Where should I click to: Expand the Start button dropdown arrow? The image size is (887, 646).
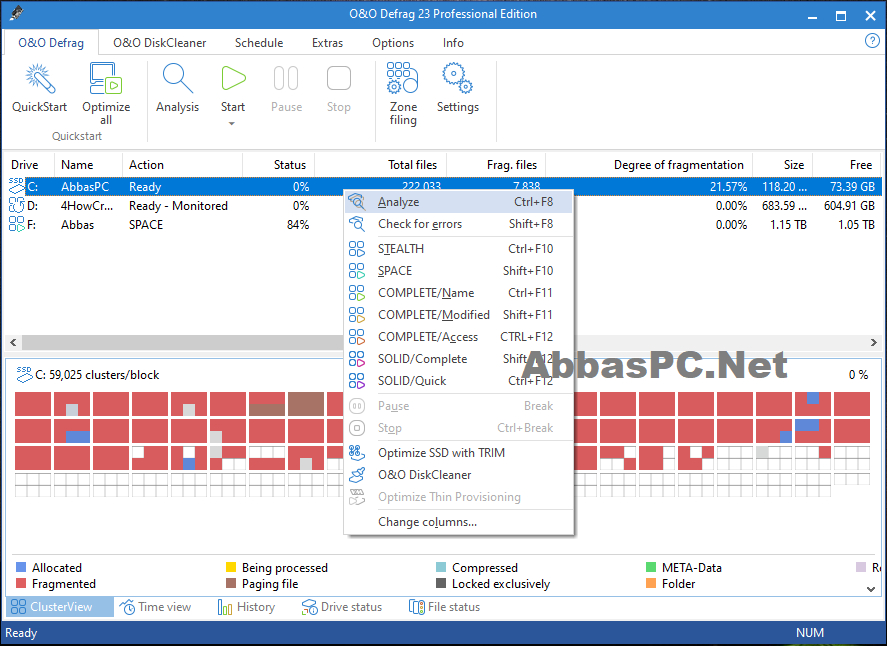(x=232, y=124)
